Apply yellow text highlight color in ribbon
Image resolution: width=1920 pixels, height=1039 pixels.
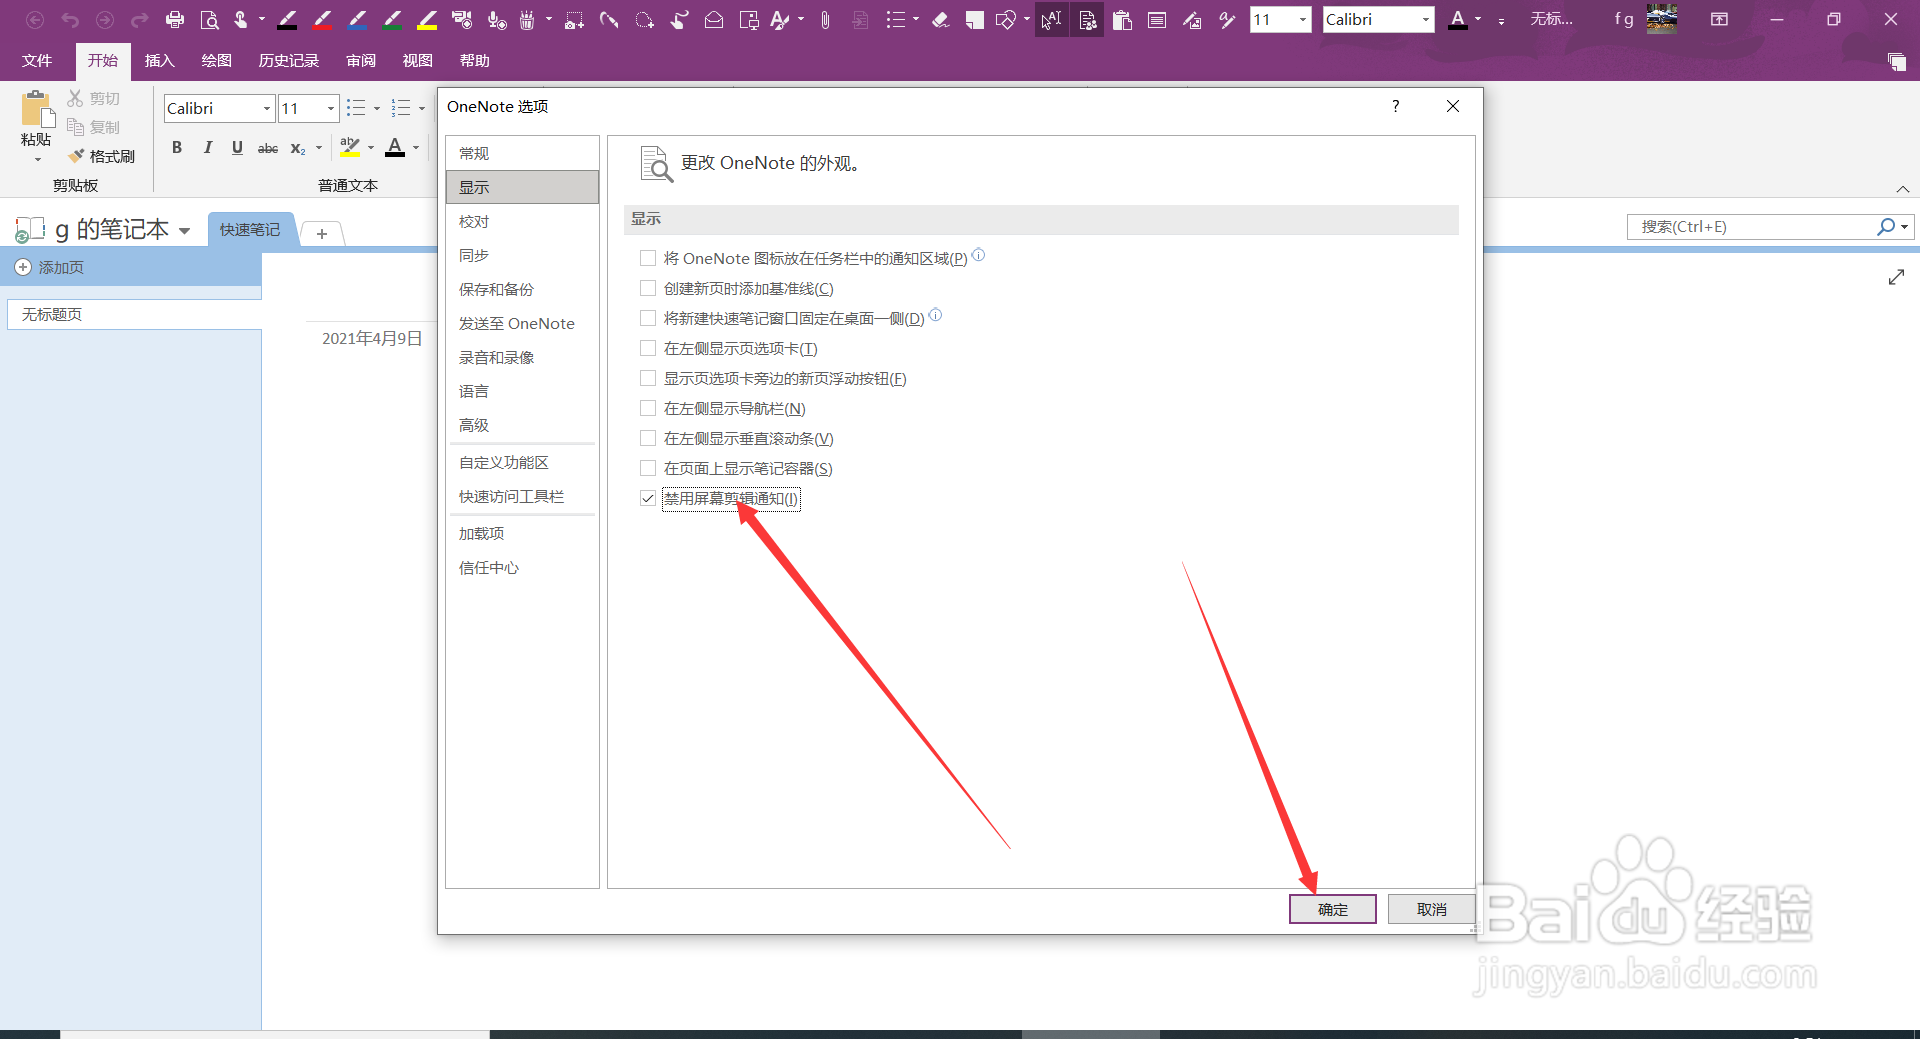click(349, 148)
